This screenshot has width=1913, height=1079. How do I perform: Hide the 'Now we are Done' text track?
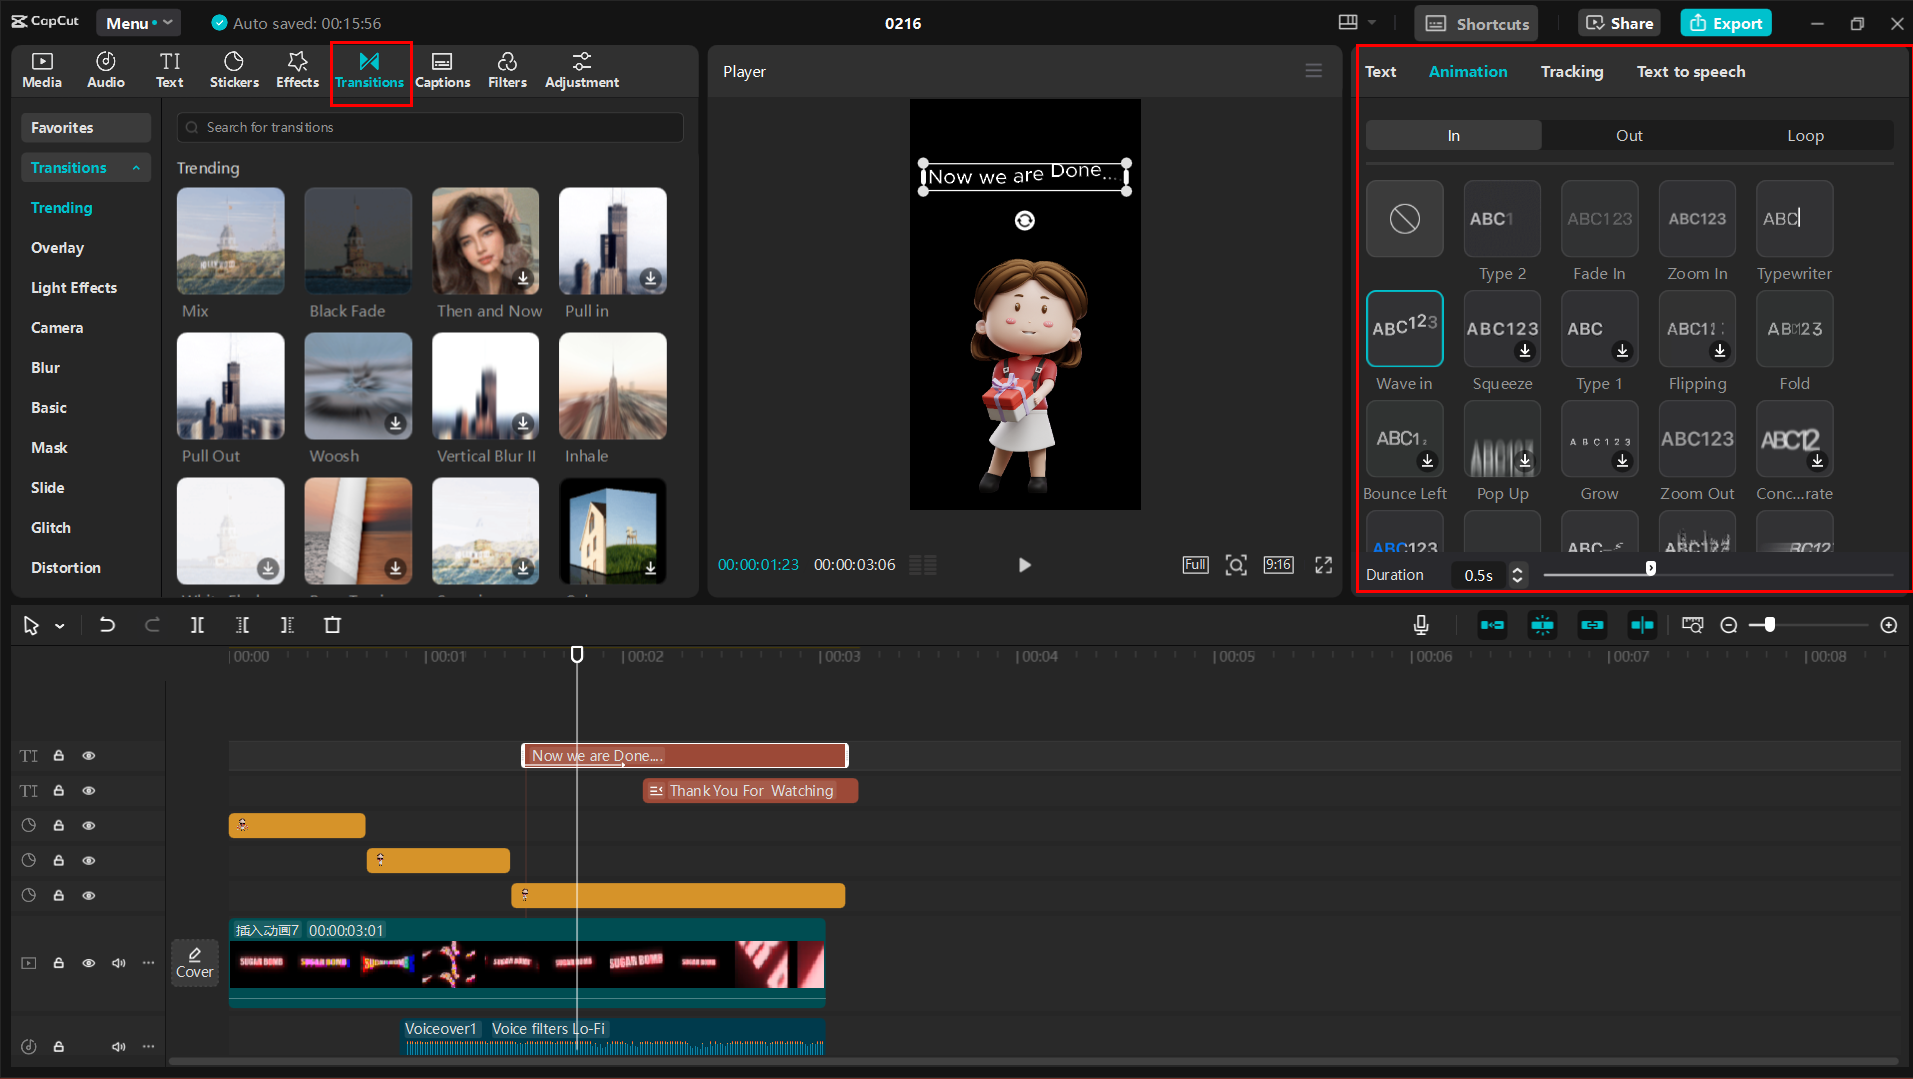[x=89, y=756]
